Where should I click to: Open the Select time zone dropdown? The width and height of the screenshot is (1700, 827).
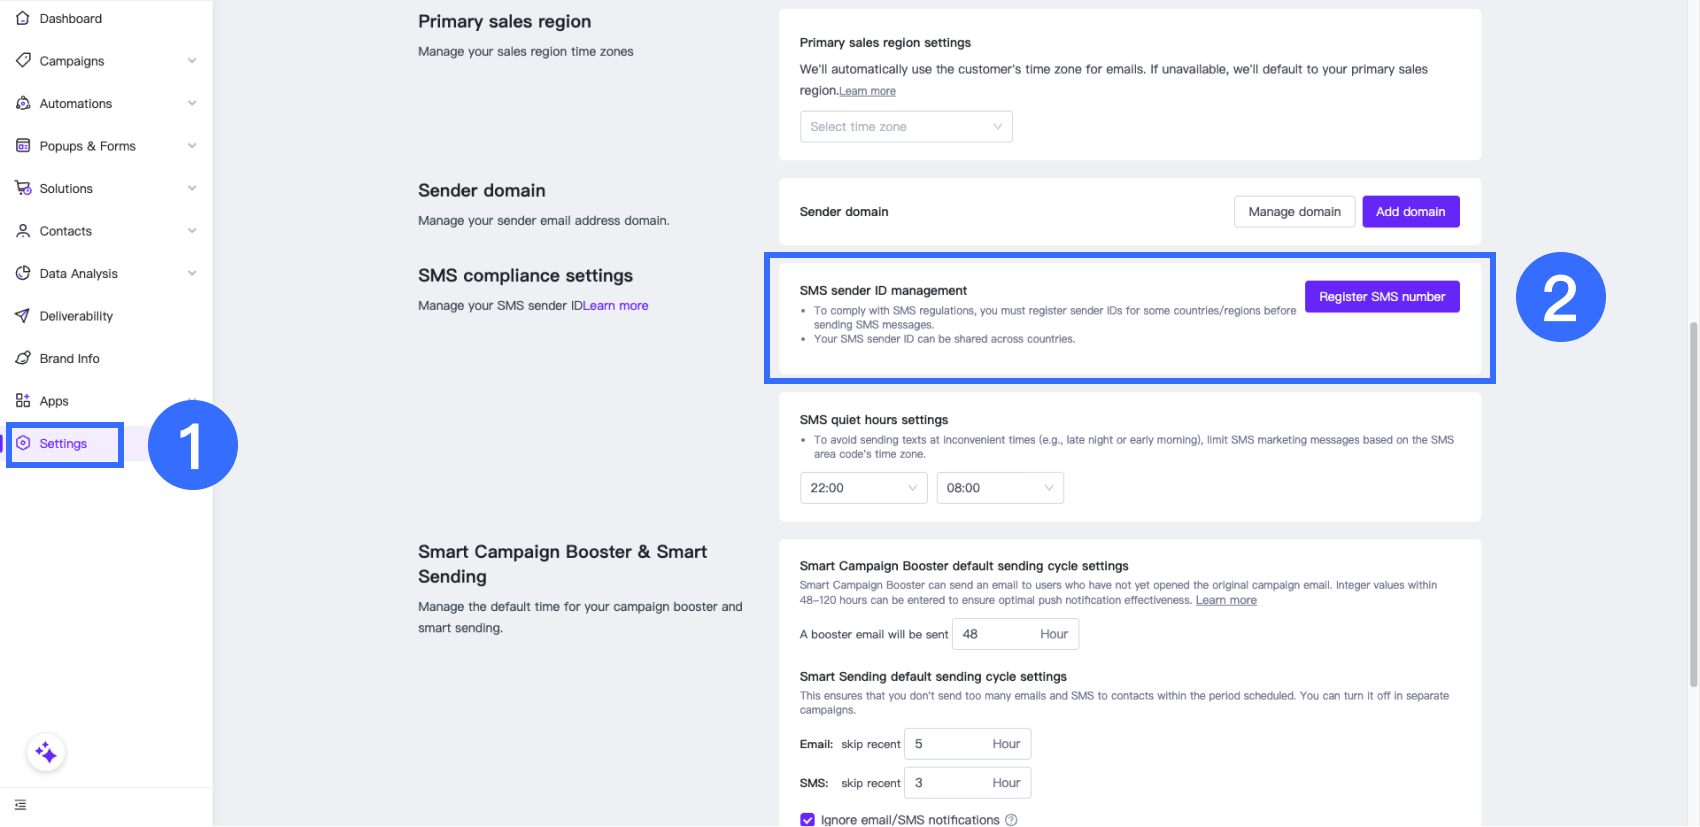coord(906,127)
